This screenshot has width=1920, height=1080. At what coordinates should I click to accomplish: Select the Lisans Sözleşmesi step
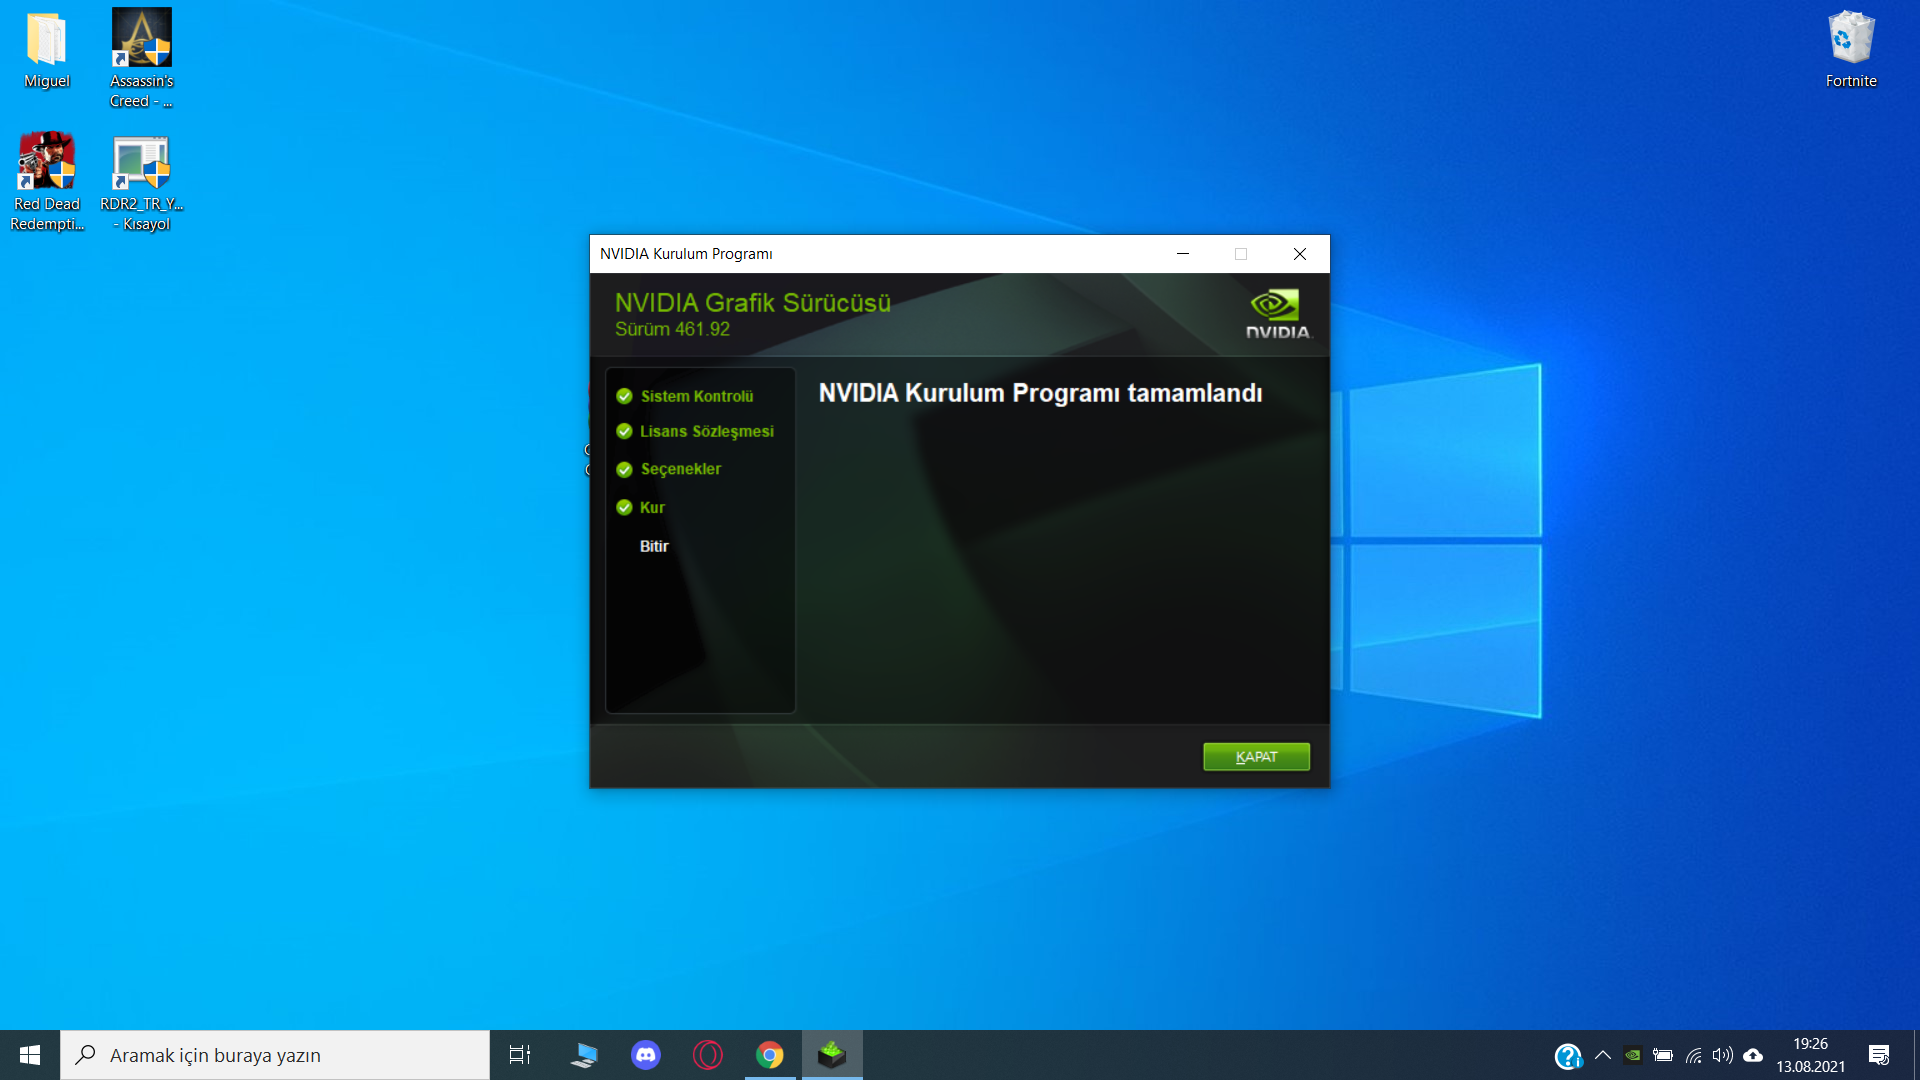[x=706, y=431]
